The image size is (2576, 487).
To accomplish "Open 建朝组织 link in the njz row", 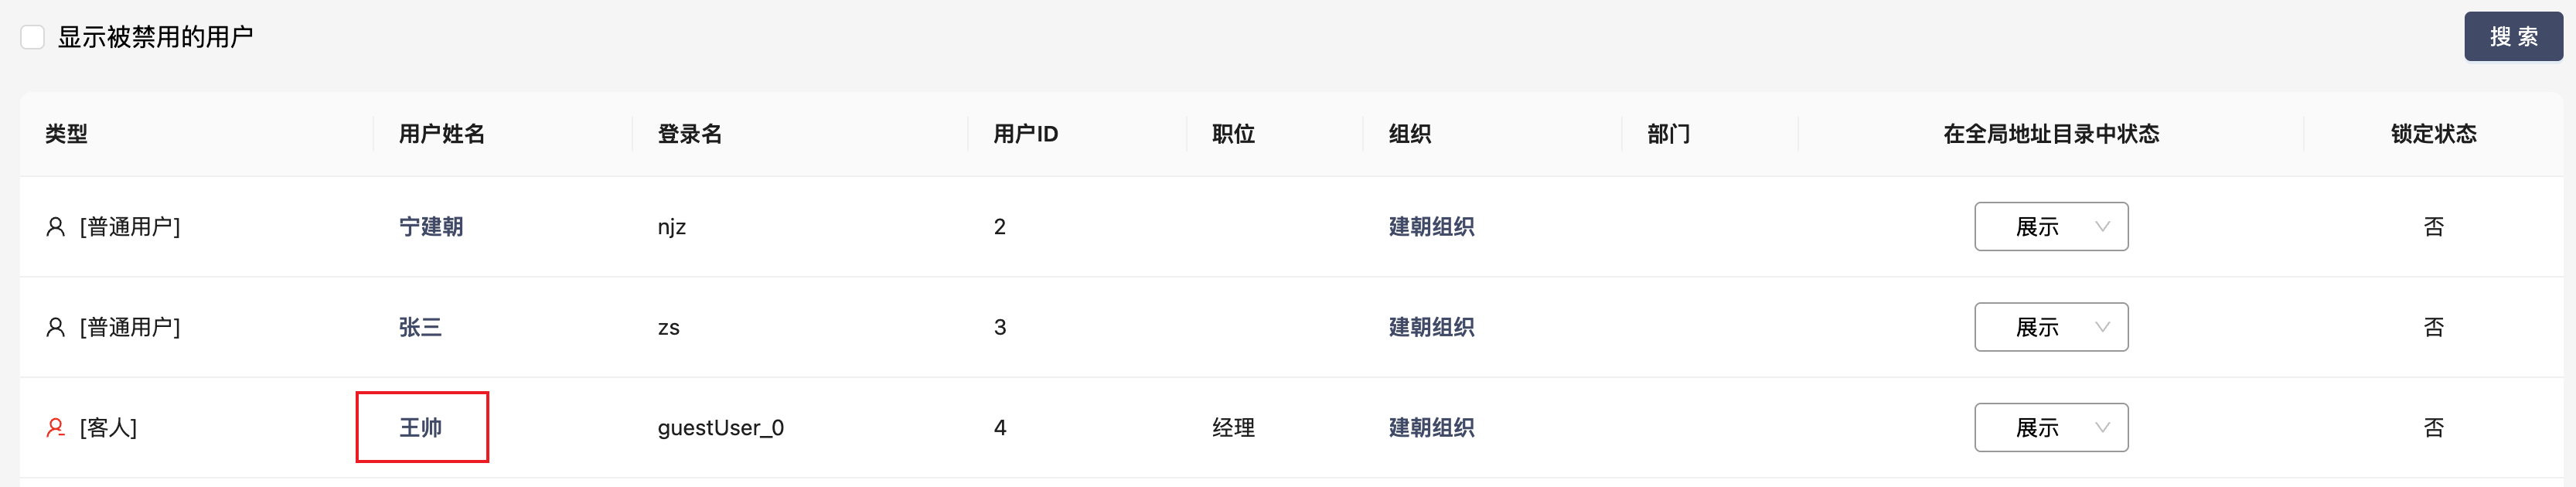I will tap(1431, 227).
